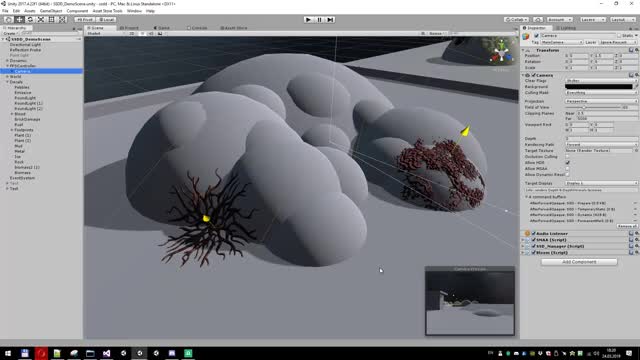Viewport: 640px width, 360px height.
Task: Open the Layout dropdown in top toolbar
Action: (622, 20)
